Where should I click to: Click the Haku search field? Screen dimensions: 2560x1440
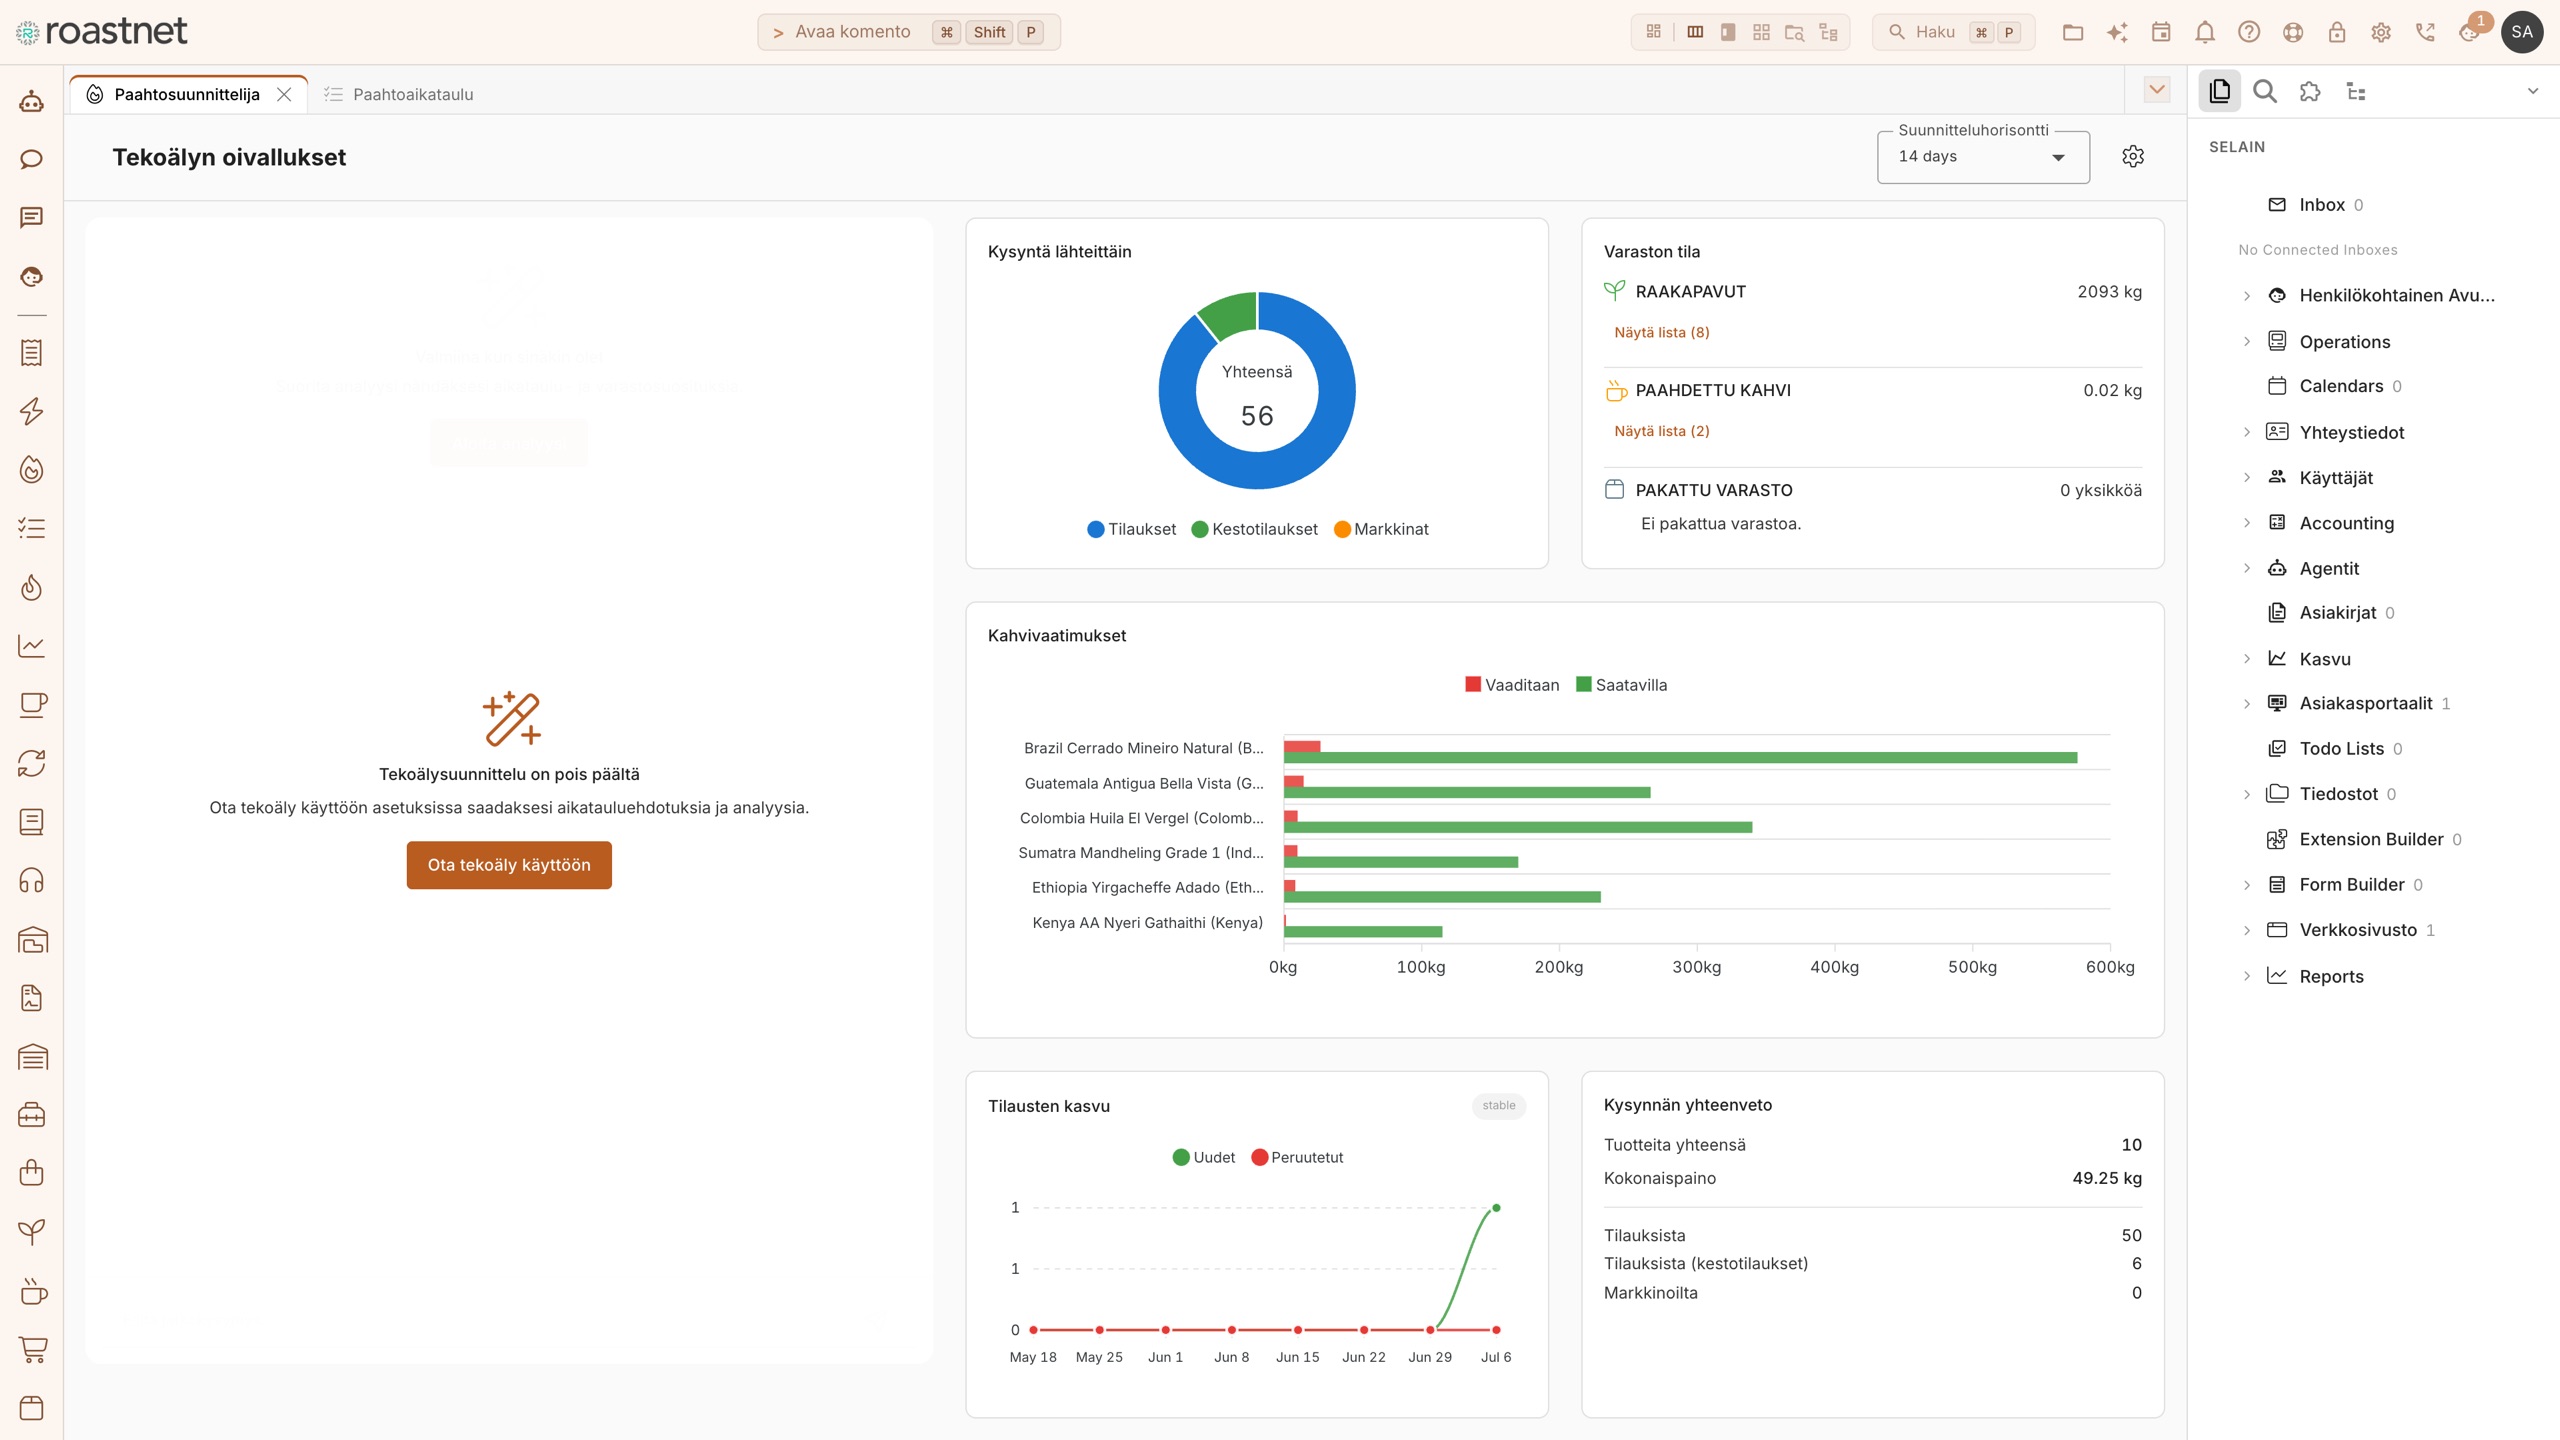[x=1953, y=32]
